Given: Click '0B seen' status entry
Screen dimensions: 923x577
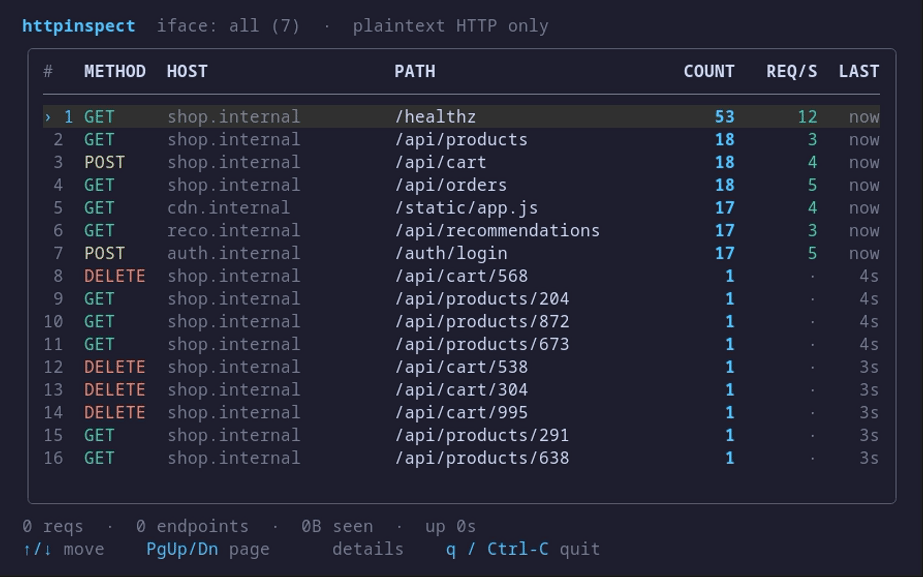Looking at the screenshot, I should click(x=337, y=526).
